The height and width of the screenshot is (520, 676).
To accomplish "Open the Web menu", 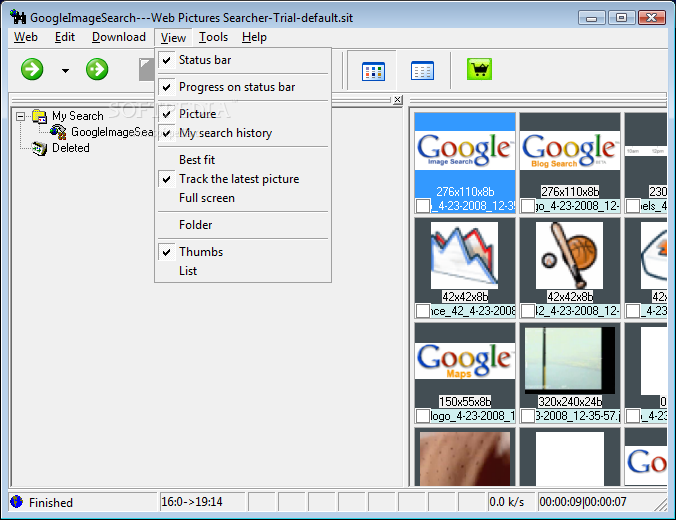I will tap(26, 37).
